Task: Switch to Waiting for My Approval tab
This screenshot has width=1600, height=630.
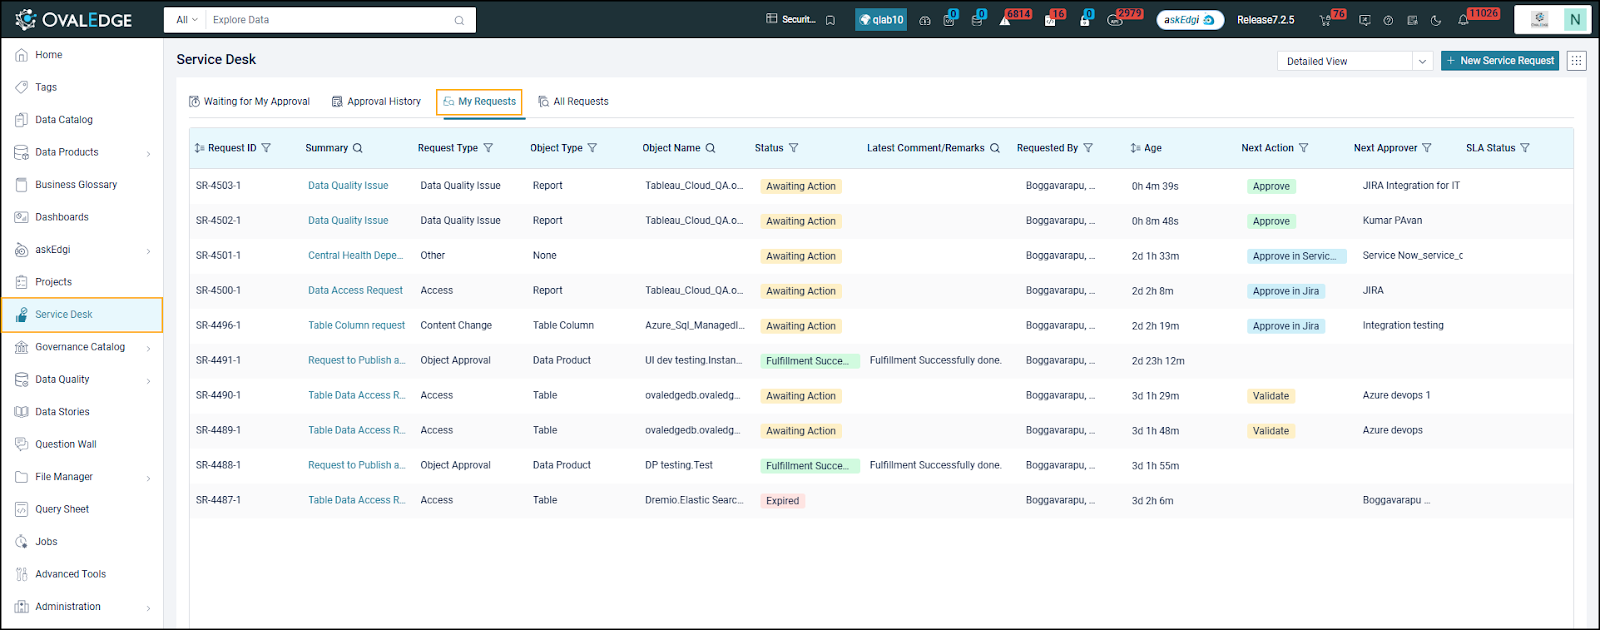Action: click(x=249, y=102)
